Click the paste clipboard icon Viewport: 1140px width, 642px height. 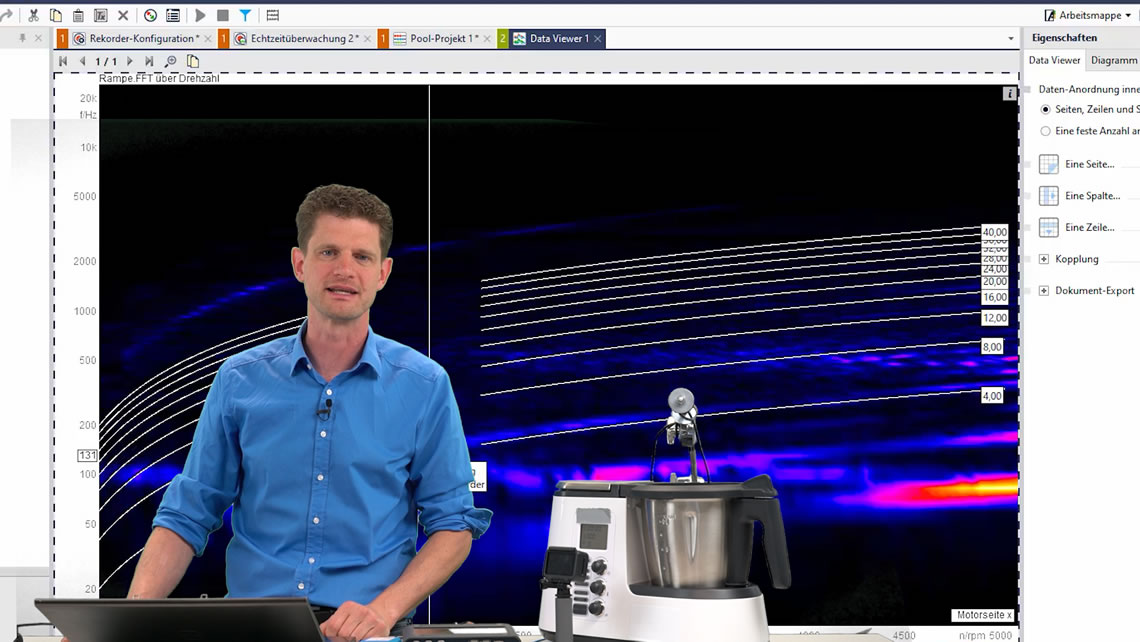click(x=78, y=15)
